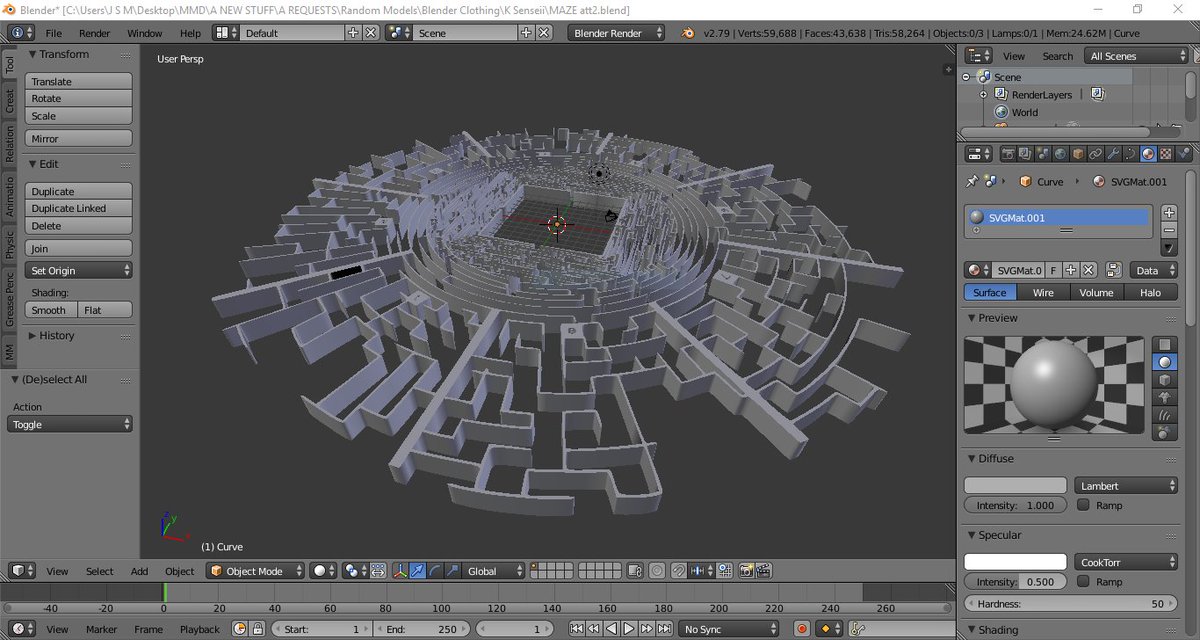1200x640 pixels.
Task: Open the curve Data properties icon
Action: point(1130,154)
